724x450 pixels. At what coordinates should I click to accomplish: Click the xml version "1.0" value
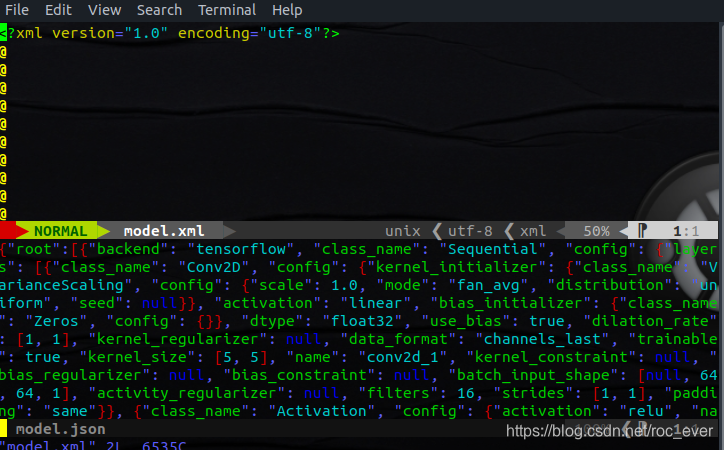click(146, 33)
